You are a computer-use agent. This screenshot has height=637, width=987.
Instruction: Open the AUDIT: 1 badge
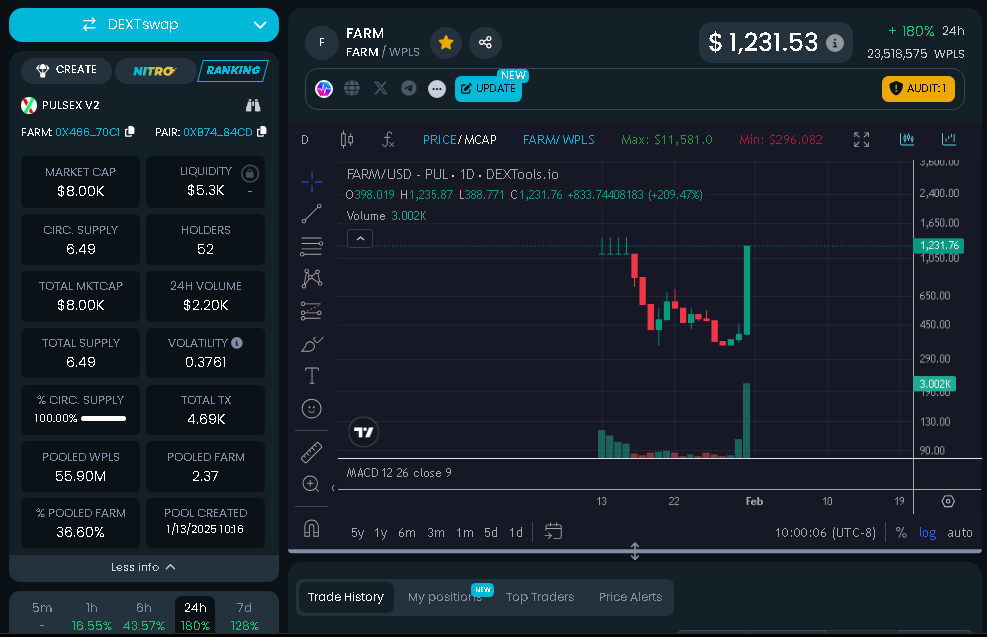(918, 89)
